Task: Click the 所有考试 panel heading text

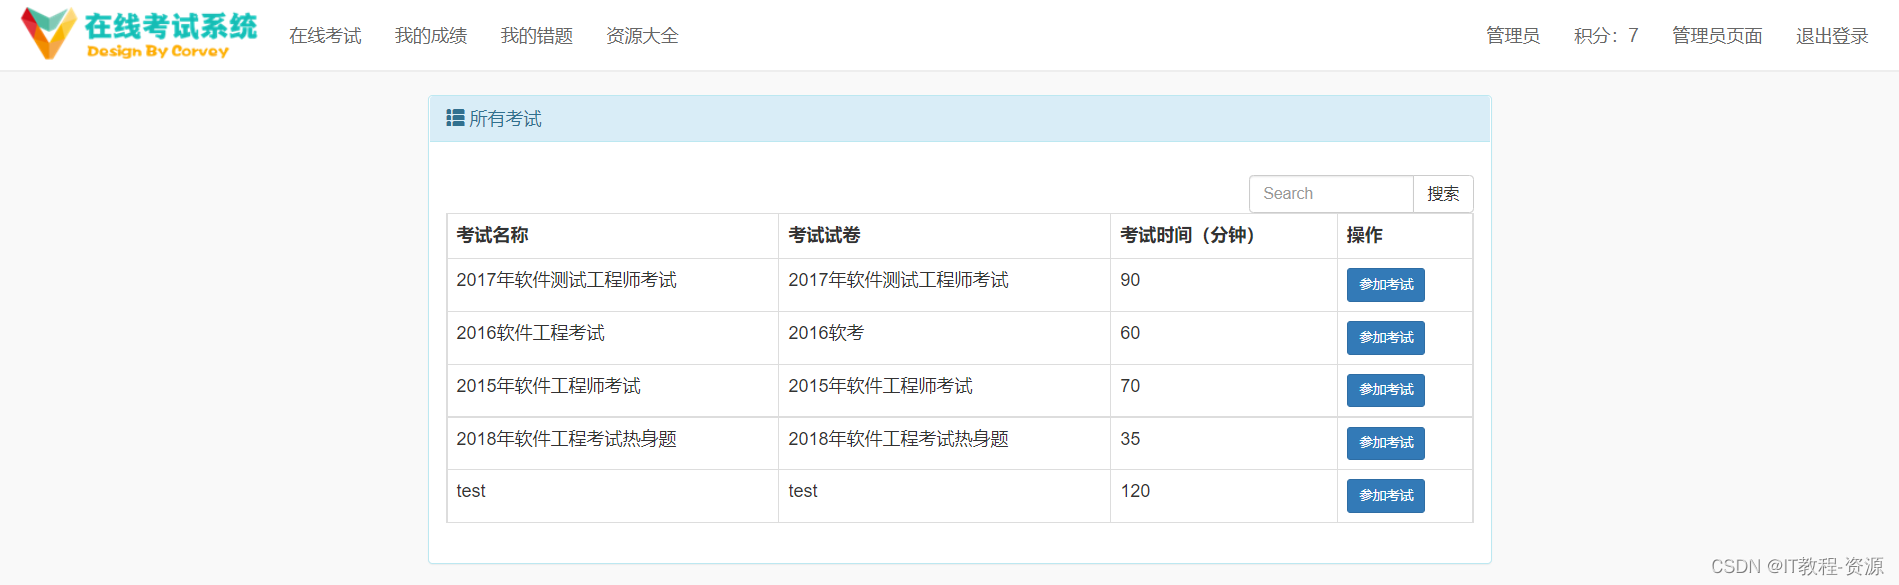Action: click(x=505, y=119)
